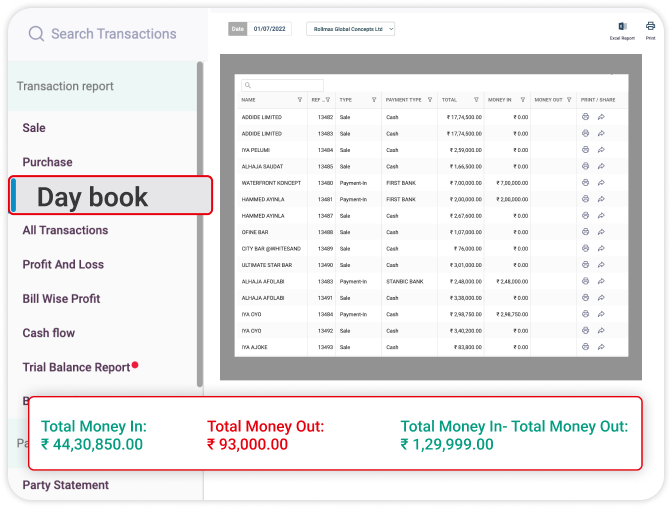Viewport: 672px width, 508px height.
Task: Print the HAMMED AYINLA 13481 payment-in
Action: click(585, 199)
